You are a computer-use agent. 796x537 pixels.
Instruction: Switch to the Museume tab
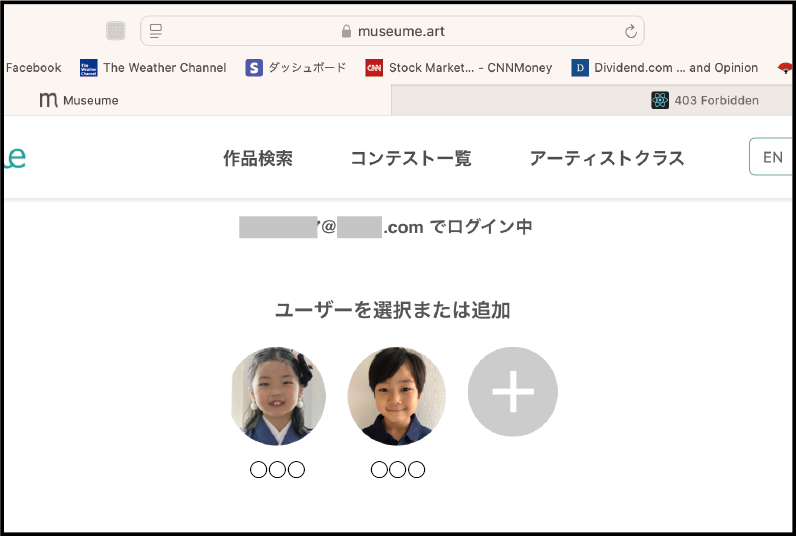(197, 100)
